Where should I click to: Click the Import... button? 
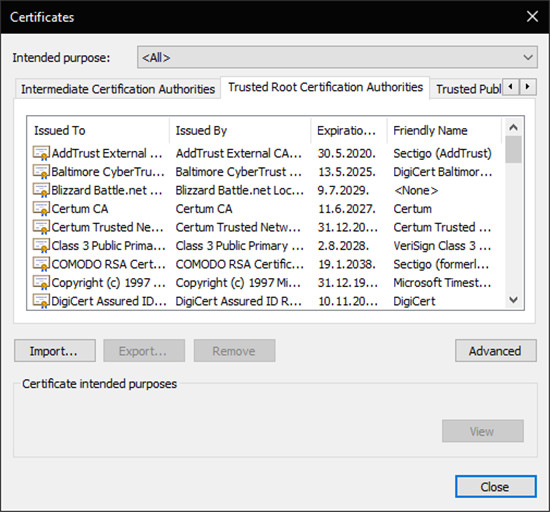(x=55, y=351)
